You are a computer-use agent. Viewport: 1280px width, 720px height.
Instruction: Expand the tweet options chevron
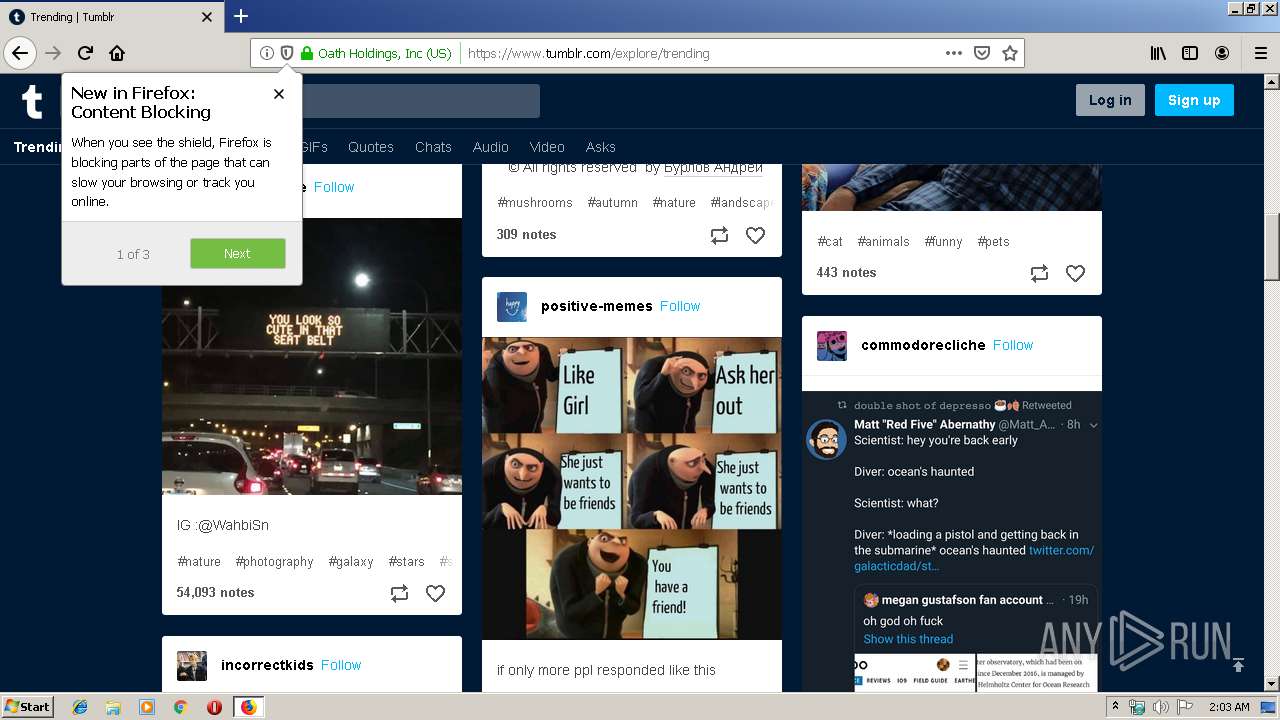1093,425
